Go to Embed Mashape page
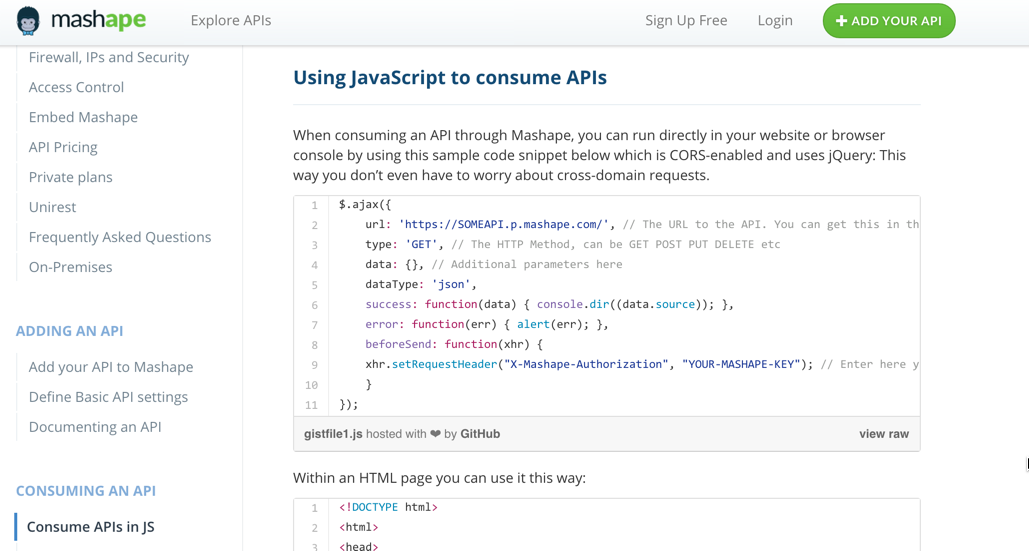1029x551 pixels. pyautogui.click(x=83, y=117)
